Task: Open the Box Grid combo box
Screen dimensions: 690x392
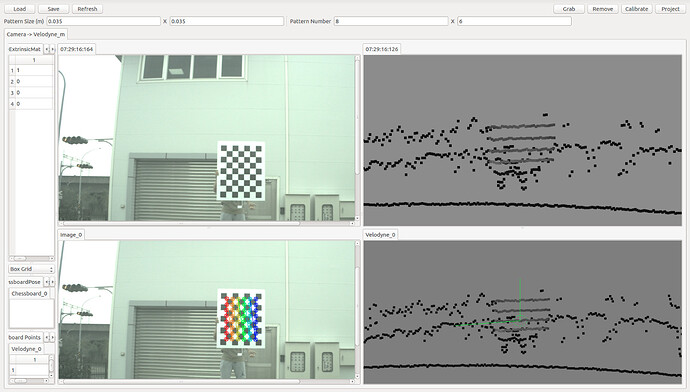Action: pyautogui.click(x=31, y=269)
